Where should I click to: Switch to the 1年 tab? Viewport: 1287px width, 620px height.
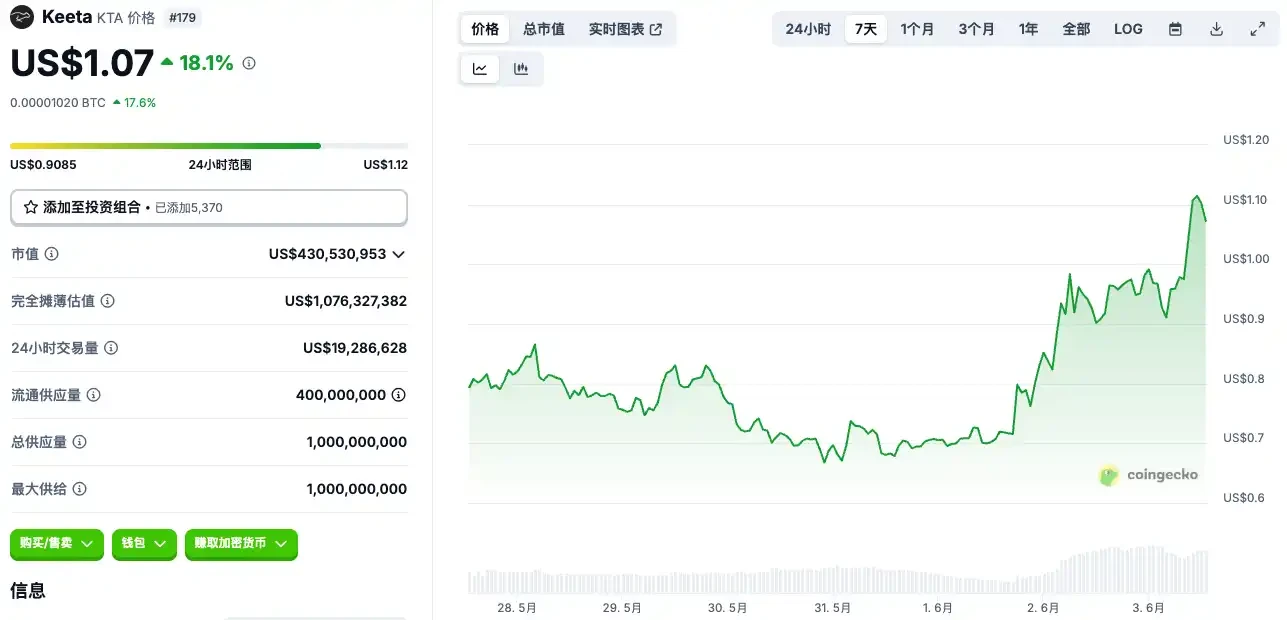tap(1028, 29)
